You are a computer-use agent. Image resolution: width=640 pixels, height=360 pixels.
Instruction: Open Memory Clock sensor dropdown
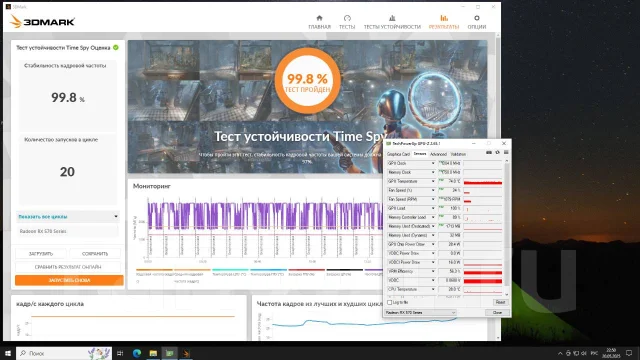coord(433,172)
